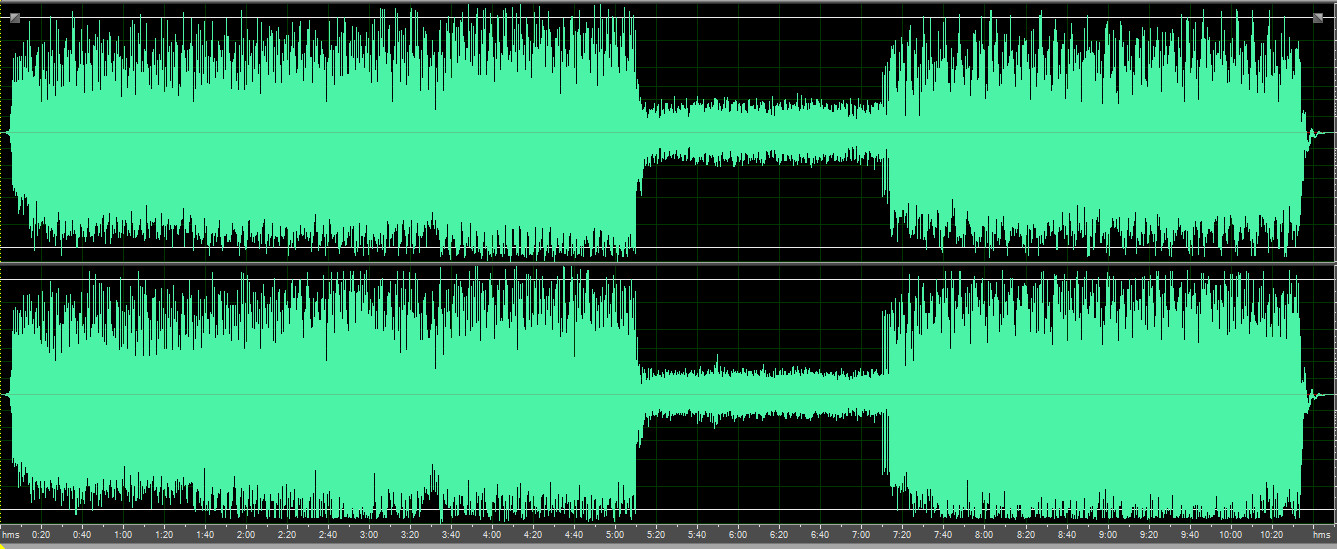Click the 8:00 mark on the time ruler

point(984,535)
